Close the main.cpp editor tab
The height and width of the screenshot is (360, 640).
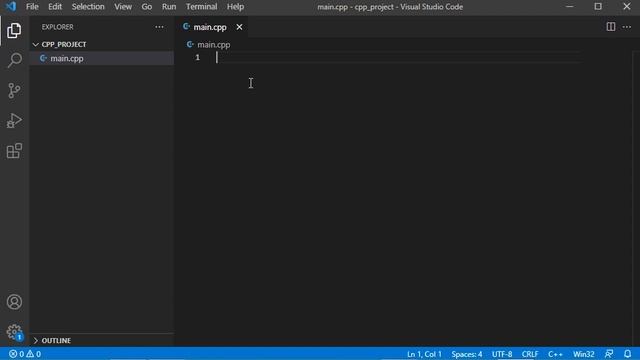click(x=239, y=27)
